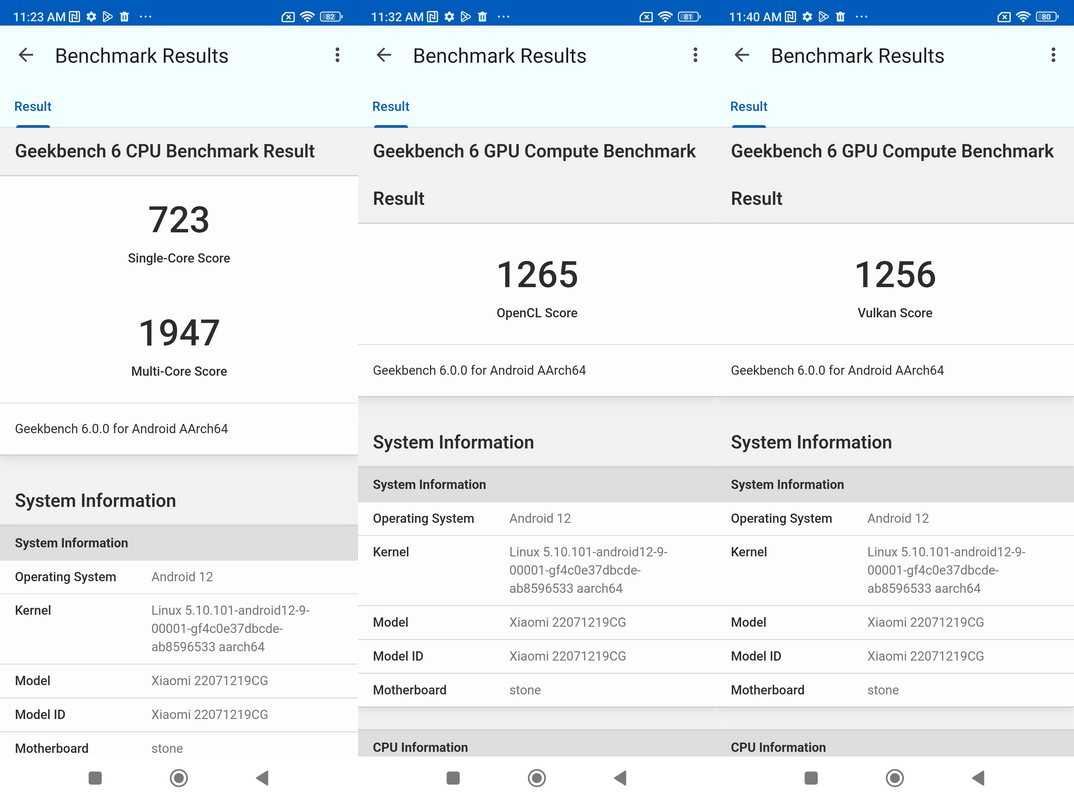Image resolution: width=1074 pixels, height=800 pixels.
Task: Tap the 1256 Vulkan Score value
Action: 895,275
